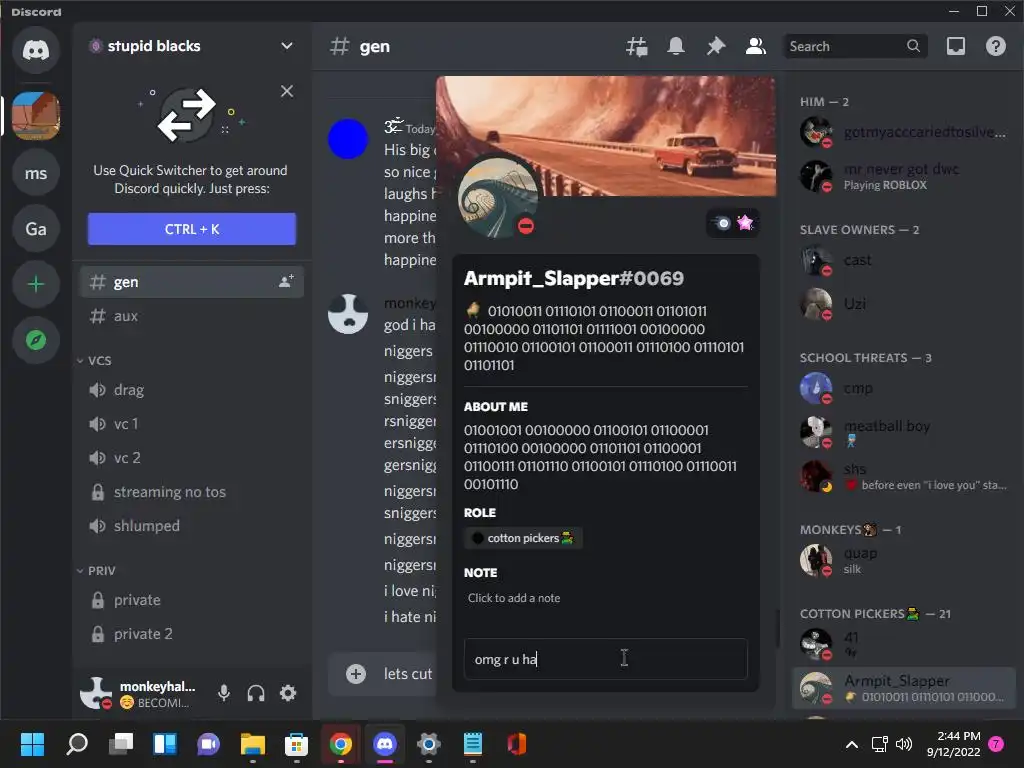Show hidden tray icons chevron
This screenshot has height=768, width=1024.
pyautogui.click(x=852, y=744)
